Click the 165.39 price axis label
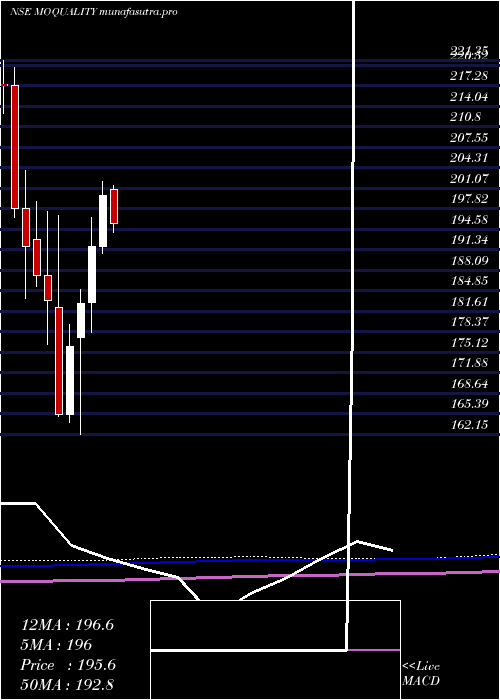The image size is (500, 700). (x=469, y=404)
